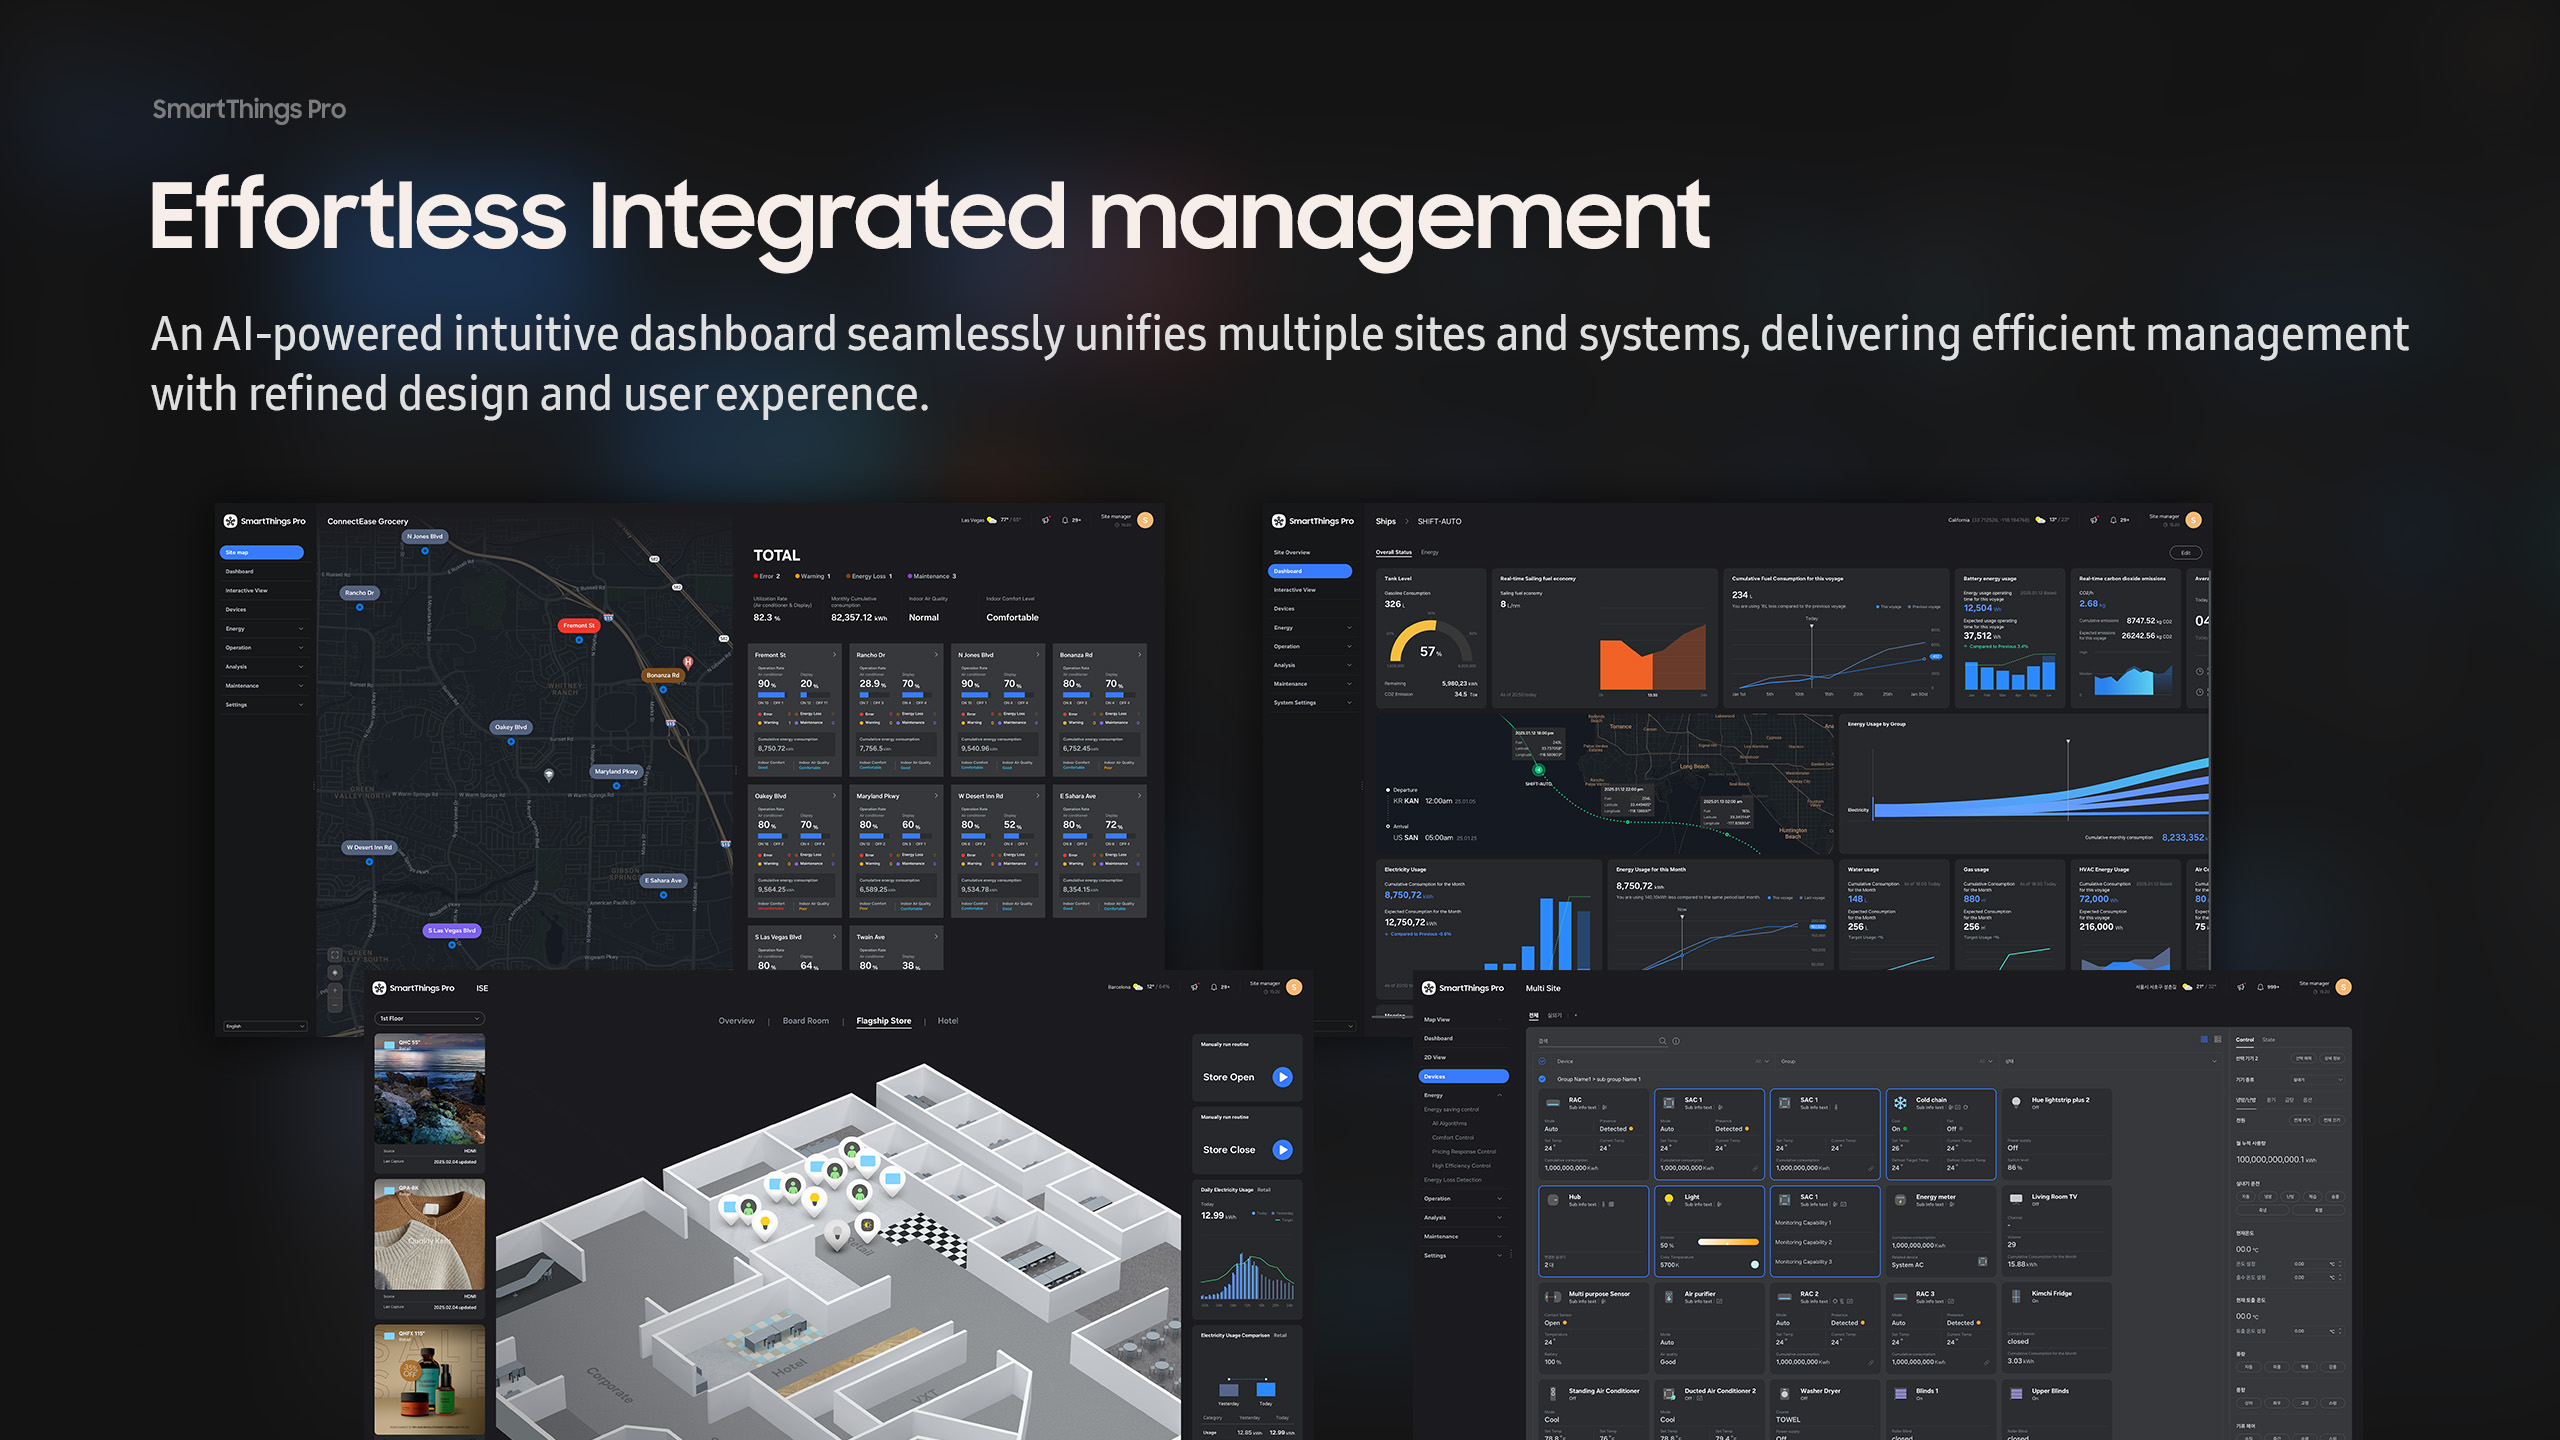The width and height of the screenshot is (2560, 1440).
Task: Collapse Energy section in Multi Site sidebar
Action: [1500, 1095]
